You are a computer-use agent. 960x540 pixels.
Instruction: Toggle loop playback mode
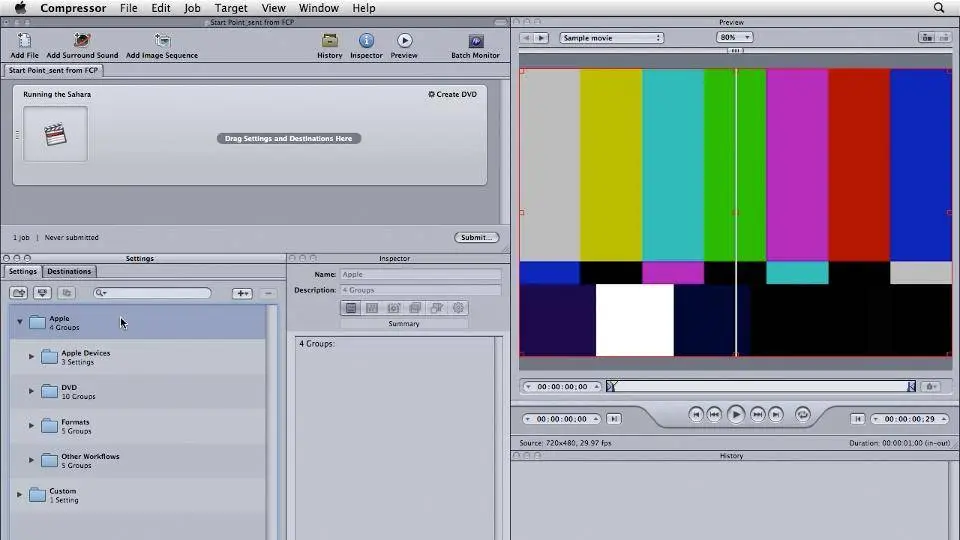point(803,414)
